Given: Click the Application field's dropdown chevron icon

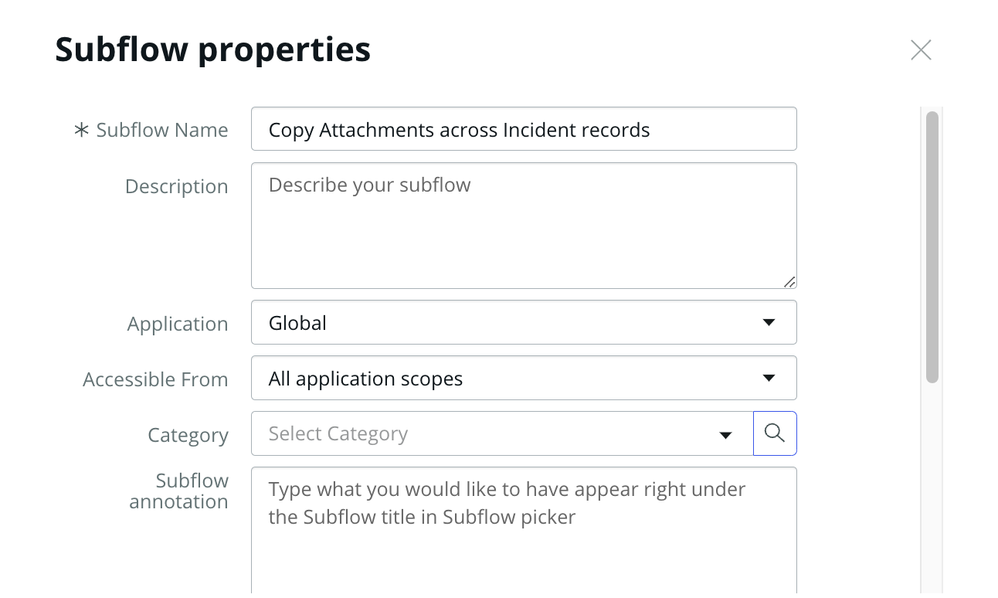Looking at the screenshot, I should pyautogui.click(x=769, y=322).
